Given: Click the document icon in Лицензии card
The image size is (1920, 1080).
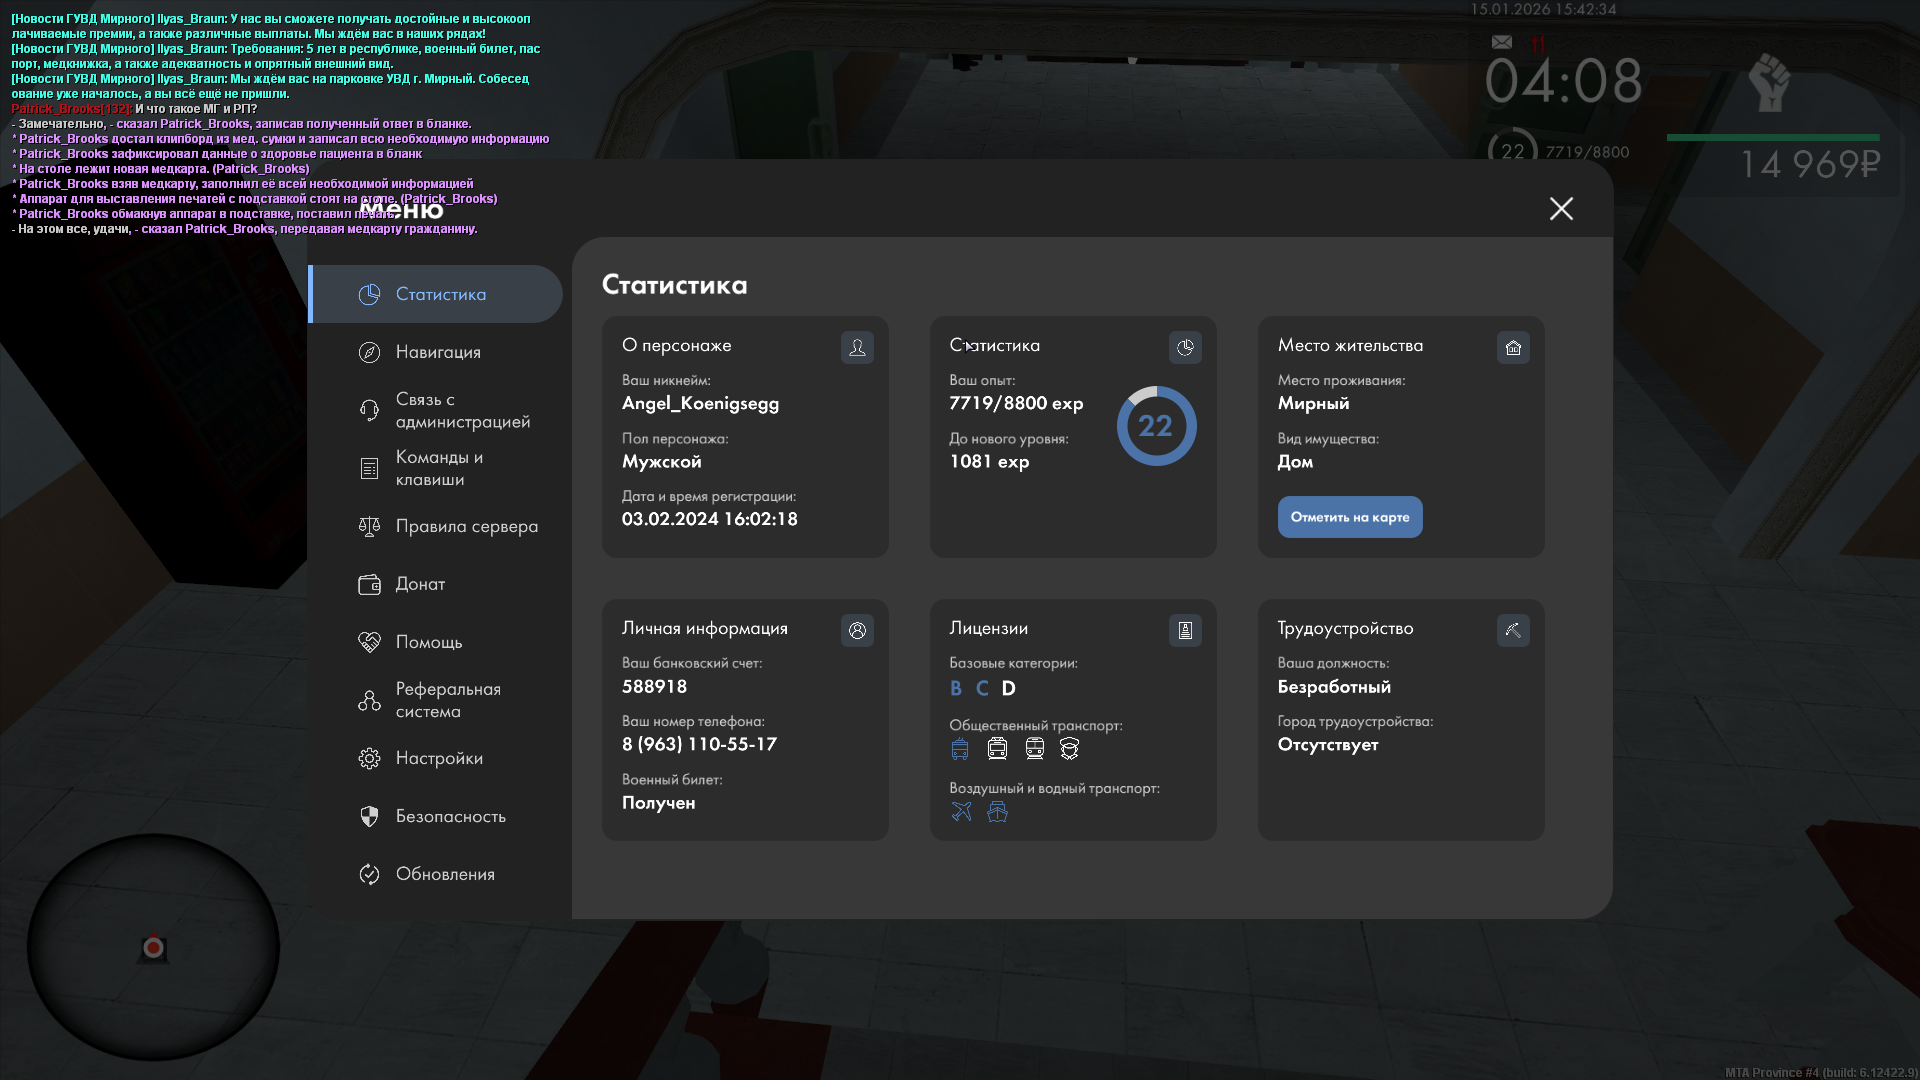Looking at the screenshot, I should pos(1185,630).
